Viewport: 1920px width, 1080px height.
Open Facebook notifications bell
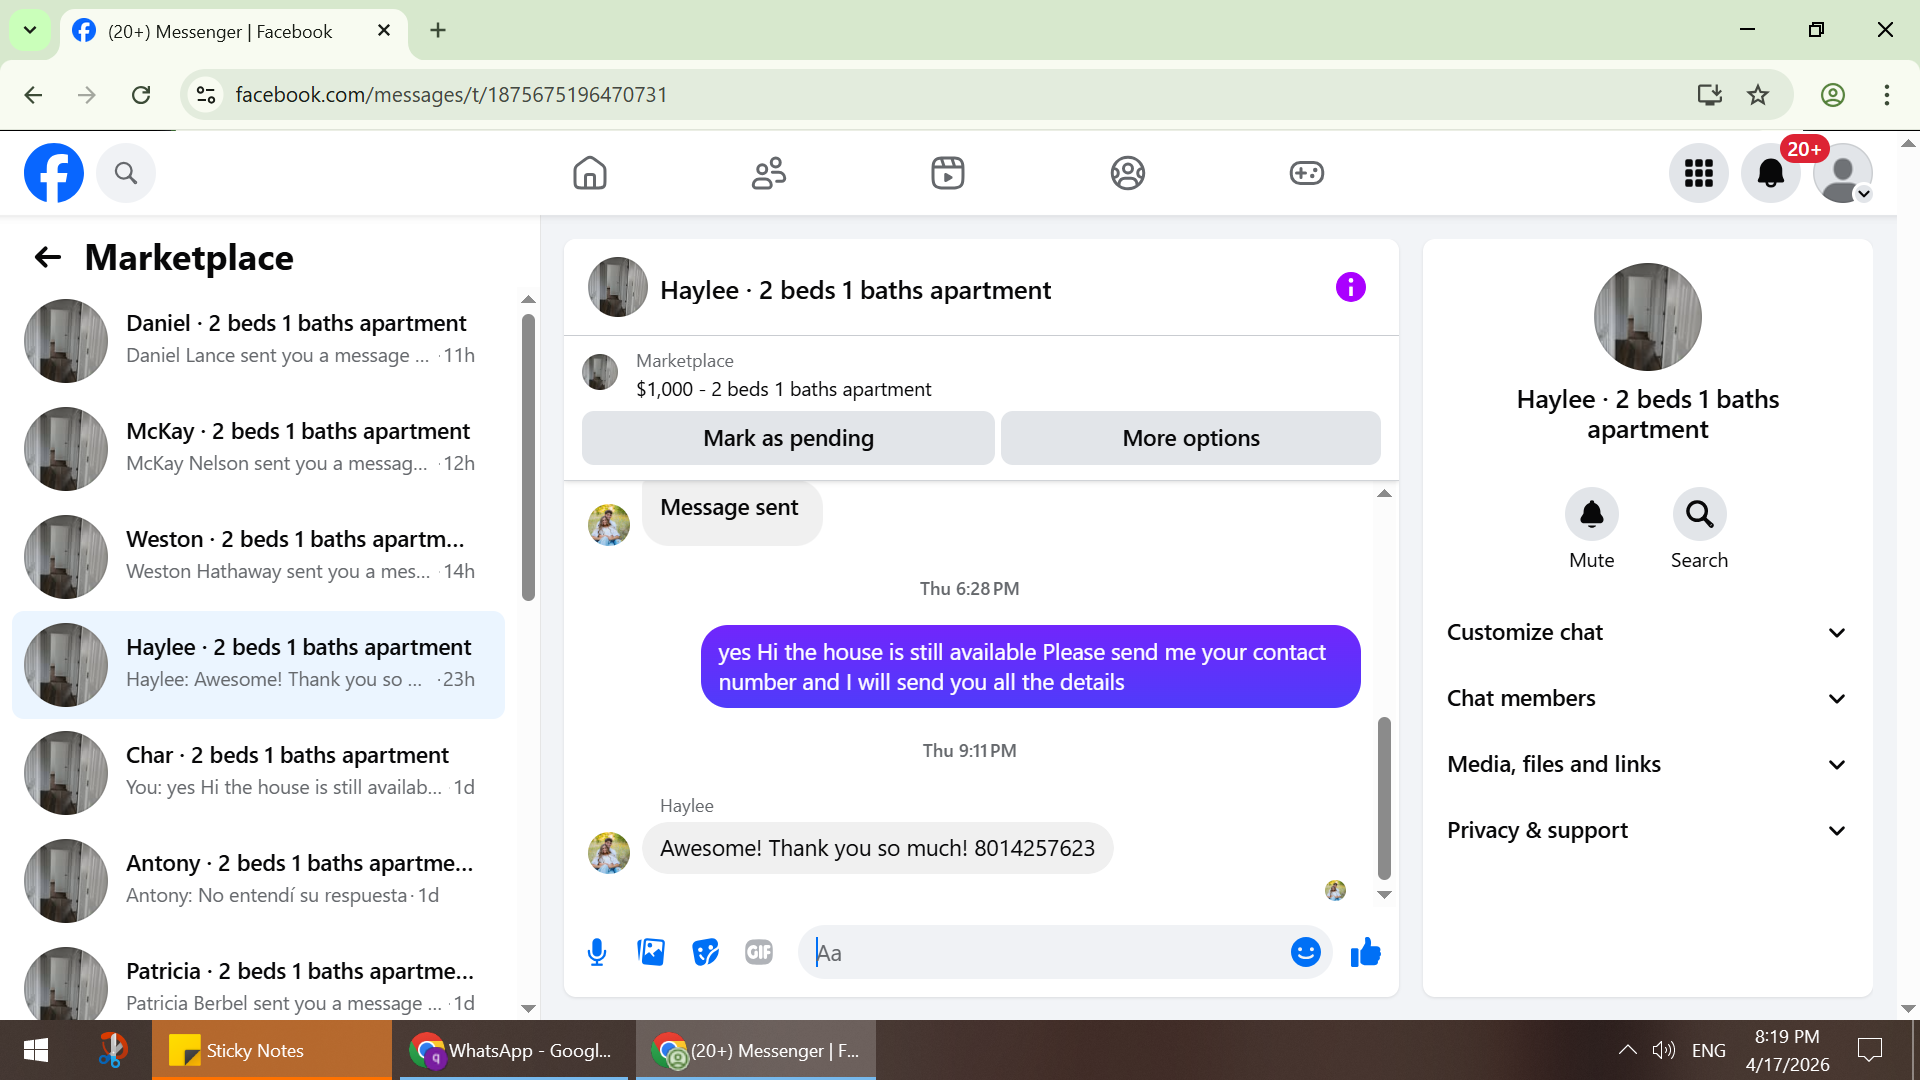click(x=1770, y=173)
